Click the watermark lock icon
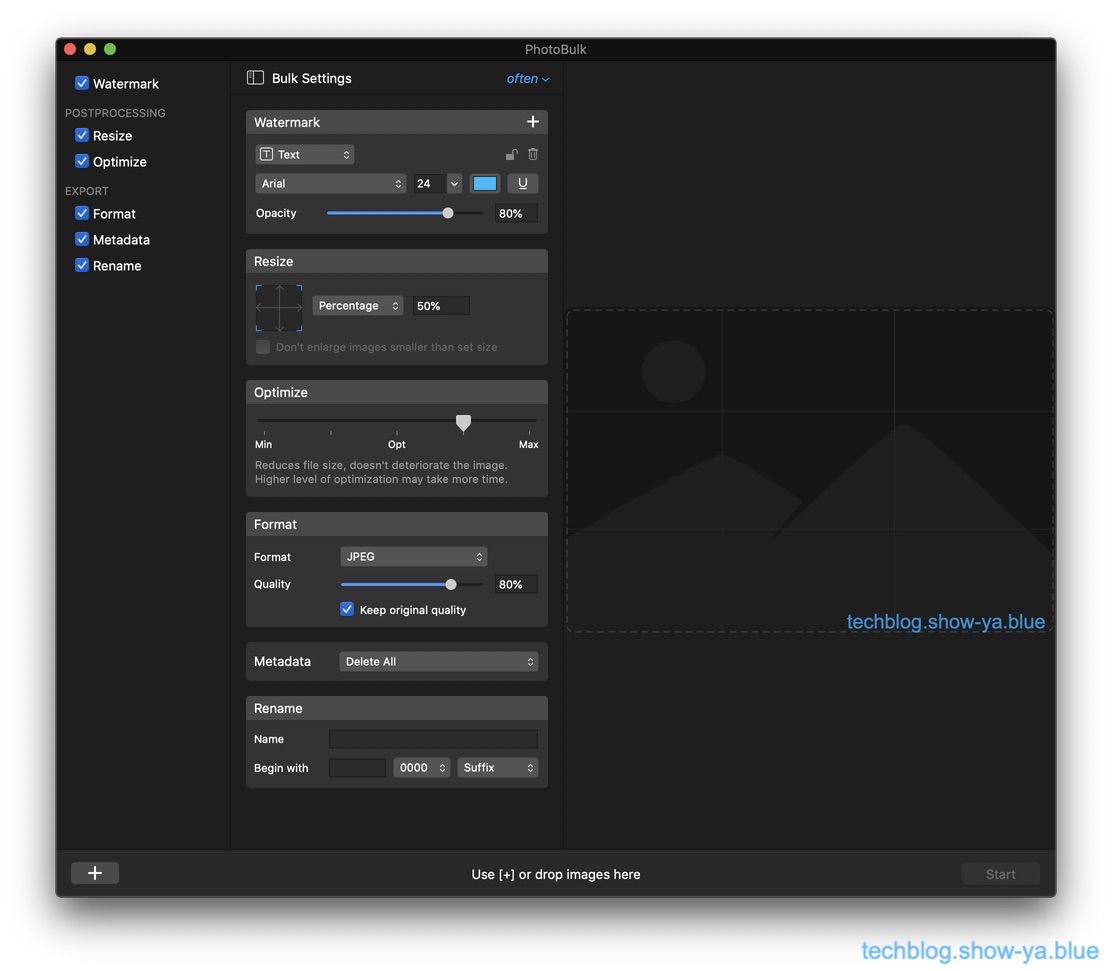Viewport: 1112px width, 971px height. click(511, 154)
